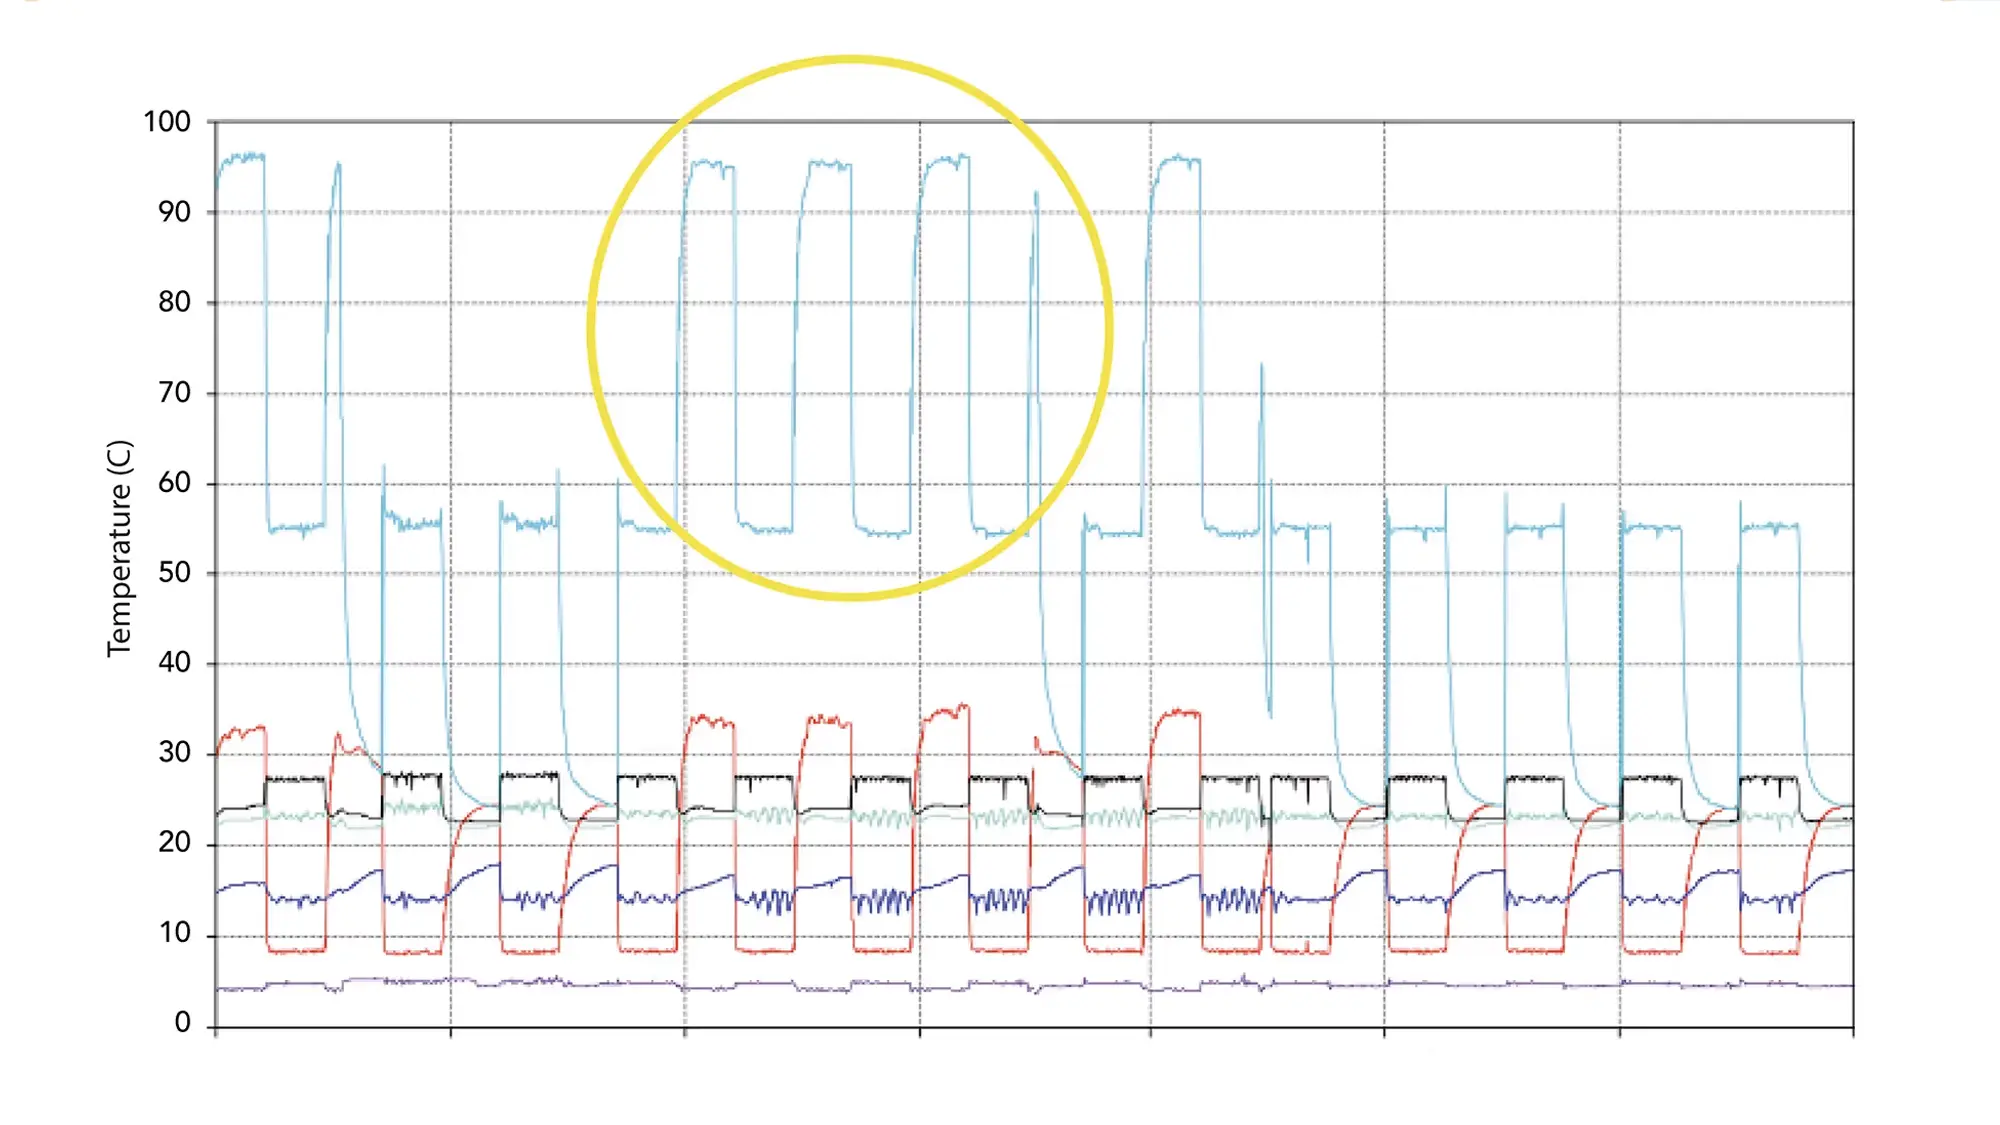Select the 0 label at axis origin
The width and height of the screenshot is (2000, 1125).
182,1022
